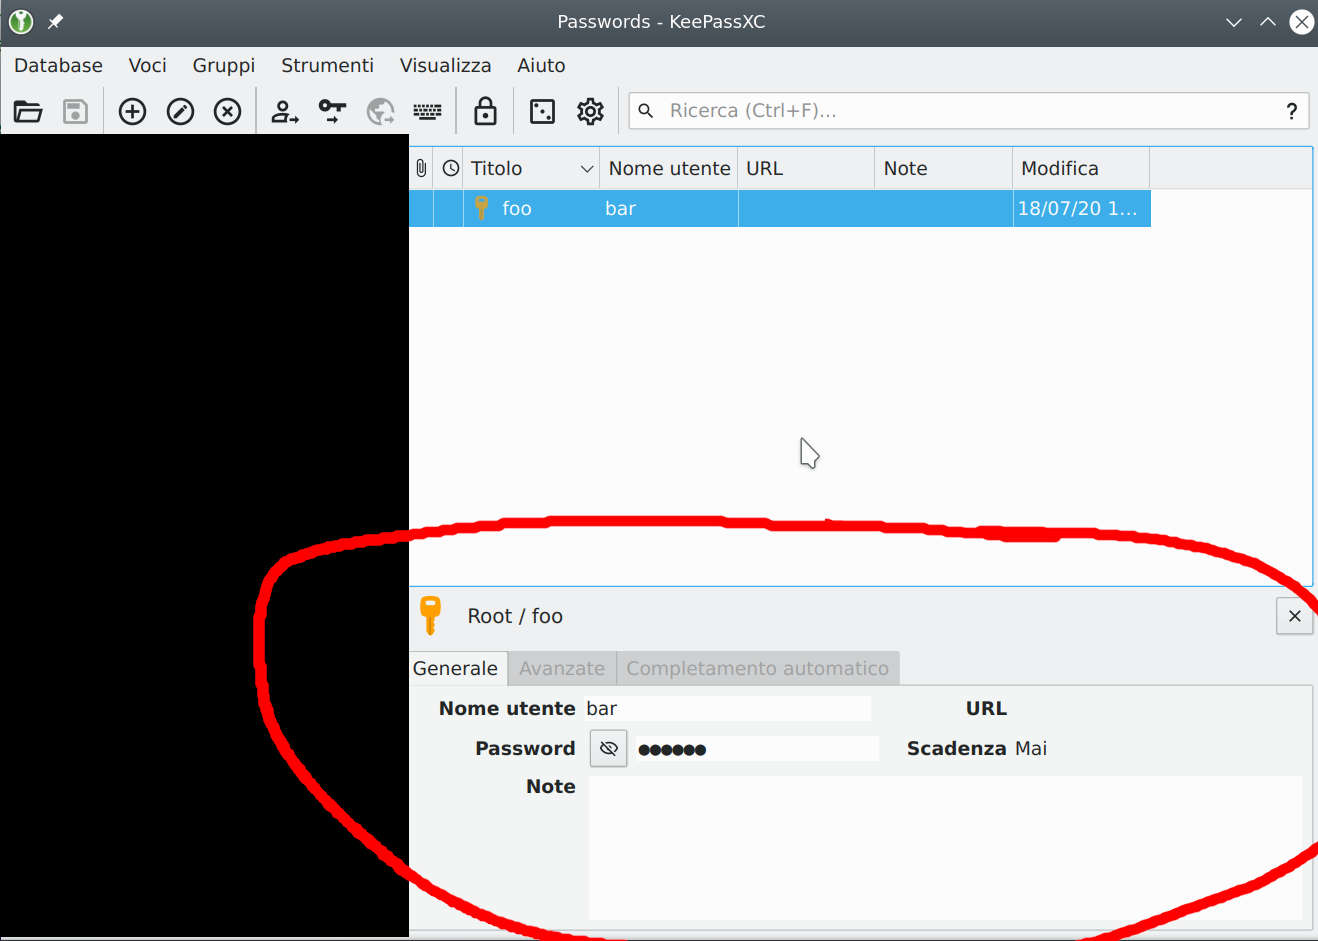Delete selected entry with X circle icon
Screen dimensions: 1318x941
coord(228,111)
